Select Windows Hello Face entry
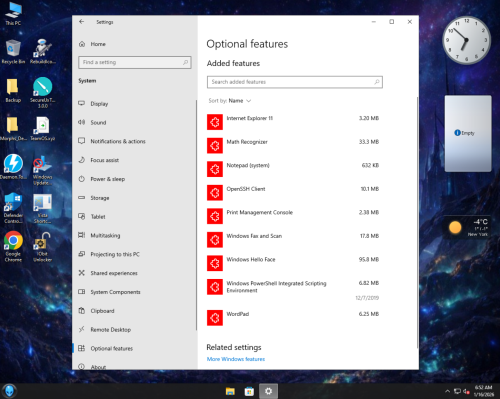This screenshot has height=399, width=500. (295, 263)
